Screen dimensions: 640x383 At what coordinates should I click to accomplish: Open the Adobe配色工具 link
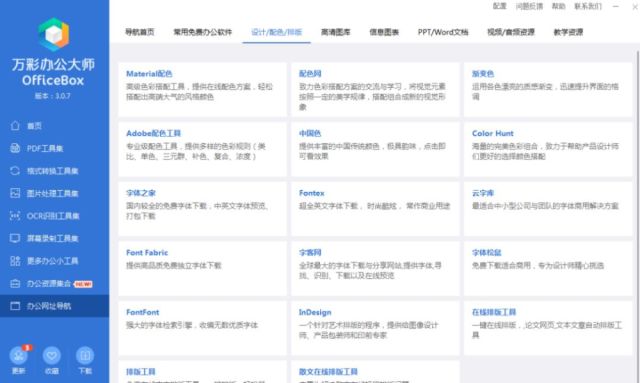tap(153, 133)
